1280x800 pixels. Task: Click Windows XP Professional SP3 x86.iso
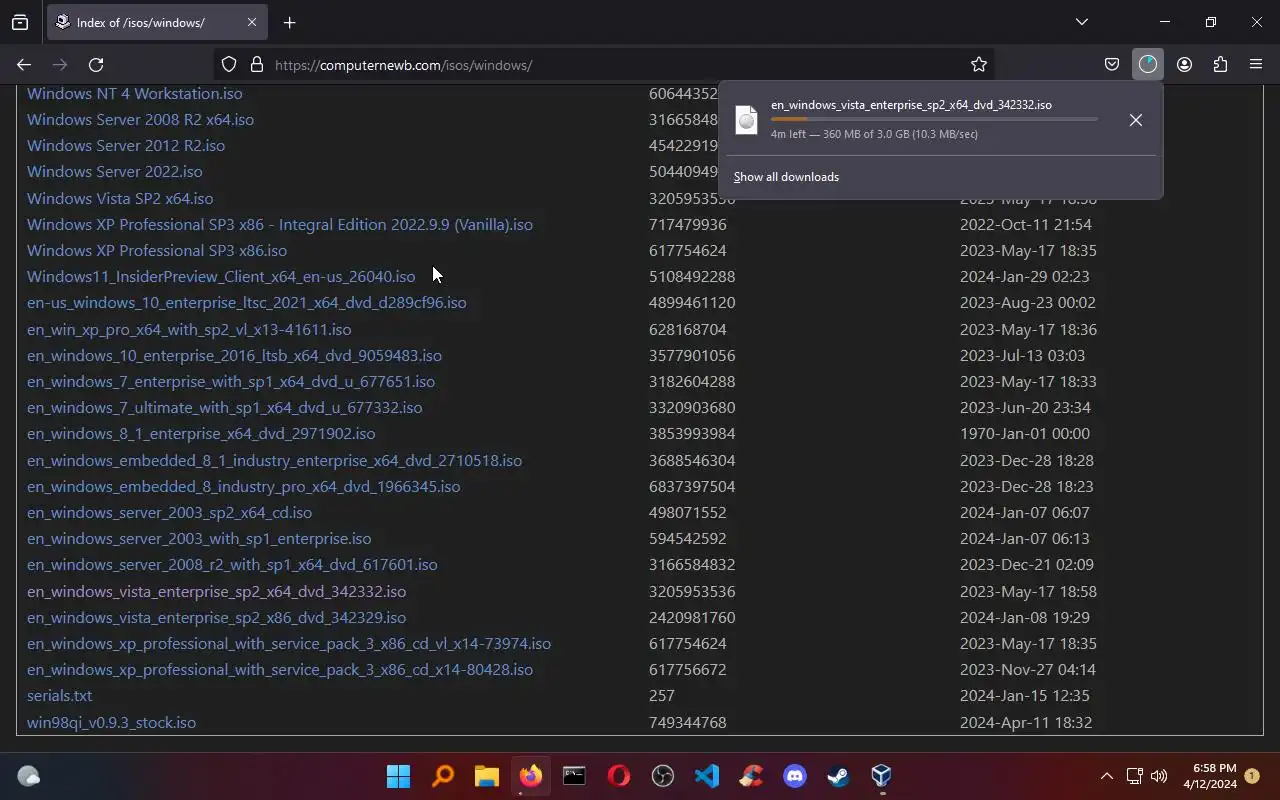(x=157, y=250)
